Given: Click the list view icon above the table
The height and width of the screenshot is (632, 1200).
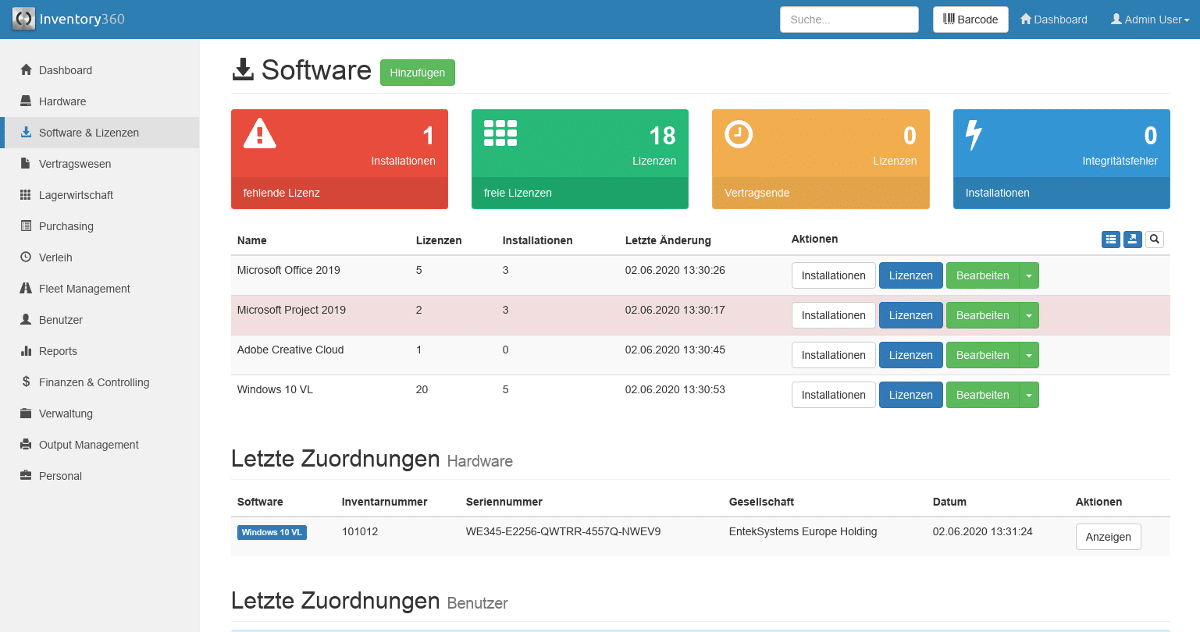Looking at the screenshot, I should [1110, 239].
